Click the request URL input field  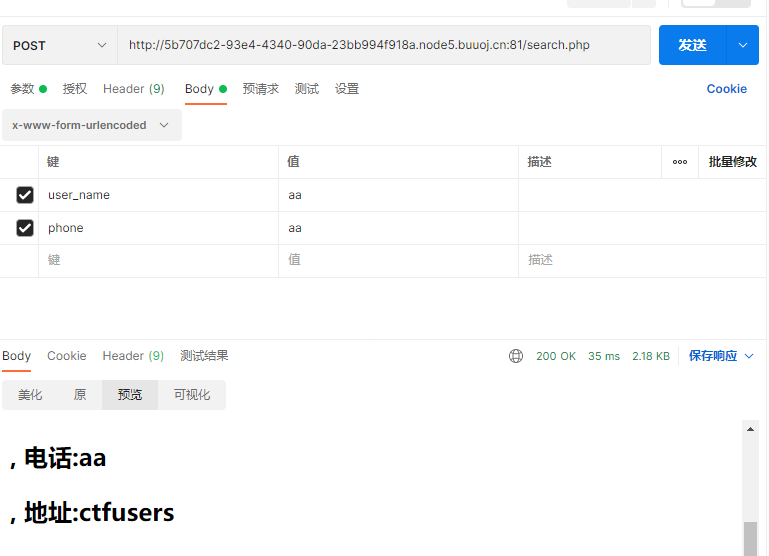tap(384, 45)
